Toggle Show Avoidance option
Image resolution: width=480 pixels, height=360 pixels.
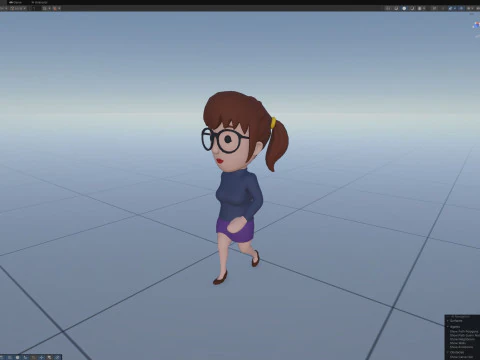(x=461, y=347)
